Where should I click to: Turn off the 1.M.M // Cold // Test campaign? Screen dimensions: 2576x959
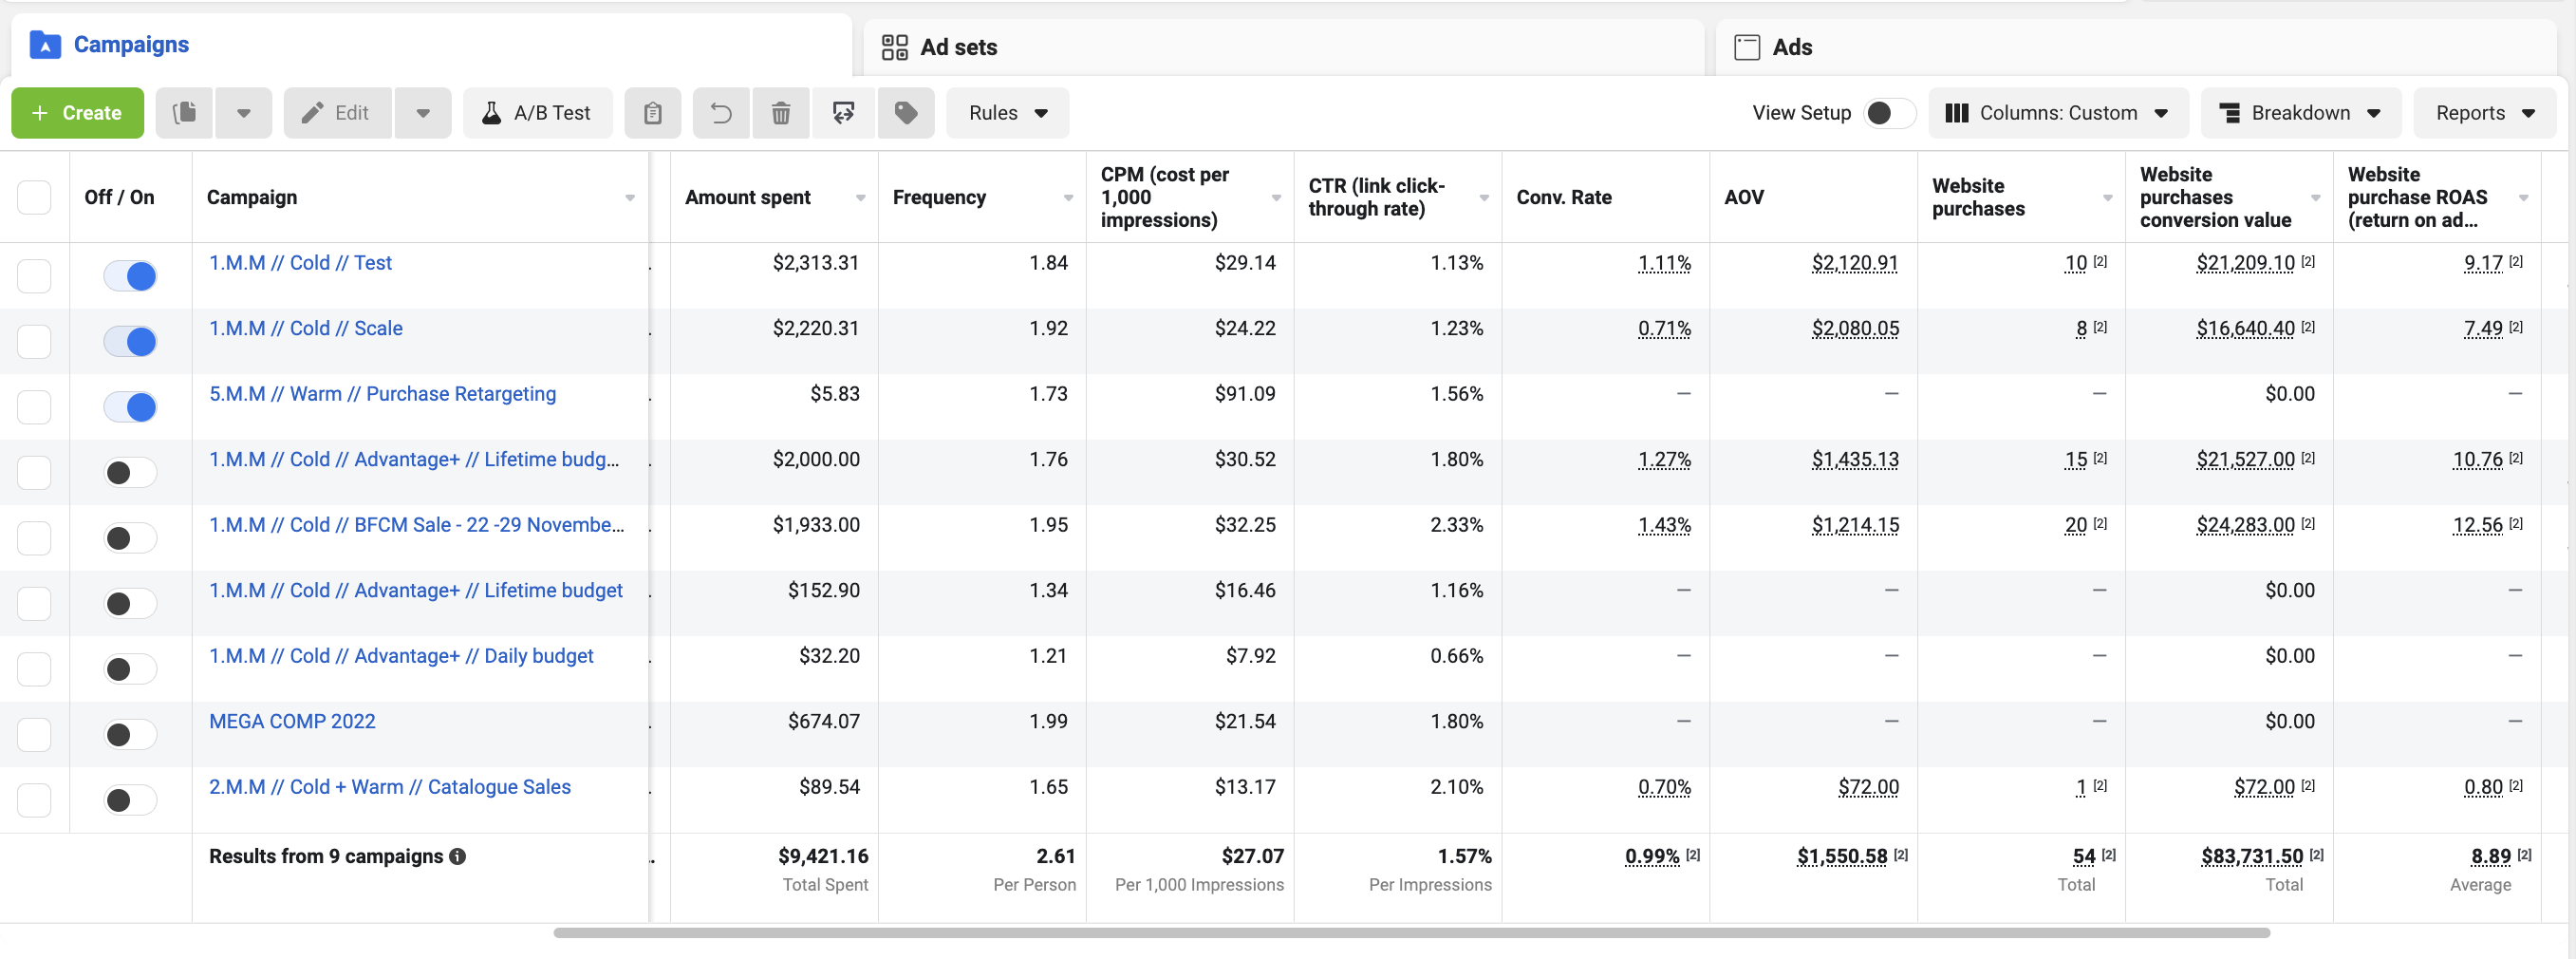click(x=130, y=276)
